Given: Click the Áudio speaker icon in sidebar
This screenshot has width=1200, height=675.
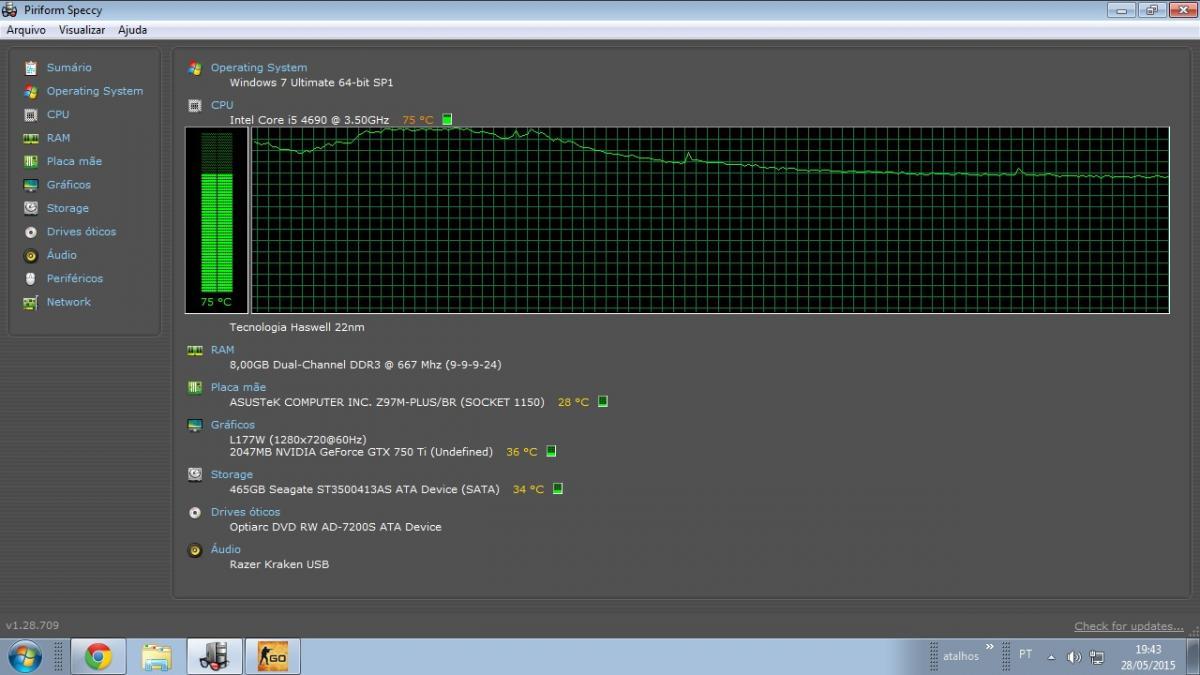Looking at the screenshot, I should pos(30,255).
